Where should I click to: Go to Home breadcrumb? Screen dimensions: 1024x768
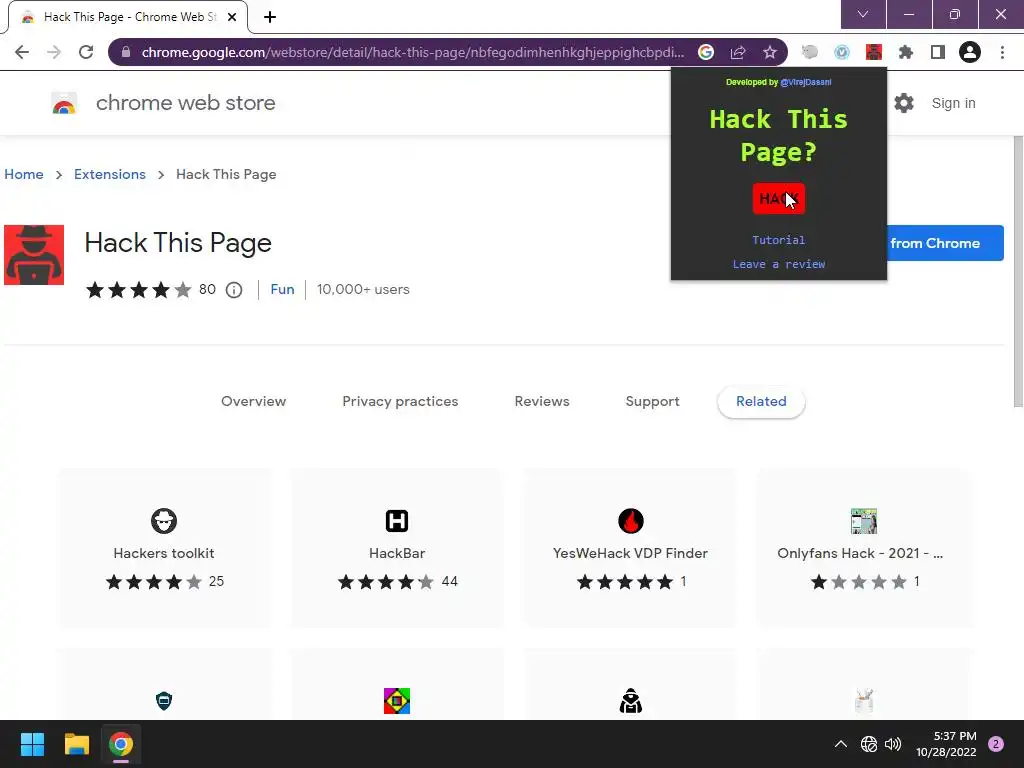pyautogui.click(x=24, y=174)
